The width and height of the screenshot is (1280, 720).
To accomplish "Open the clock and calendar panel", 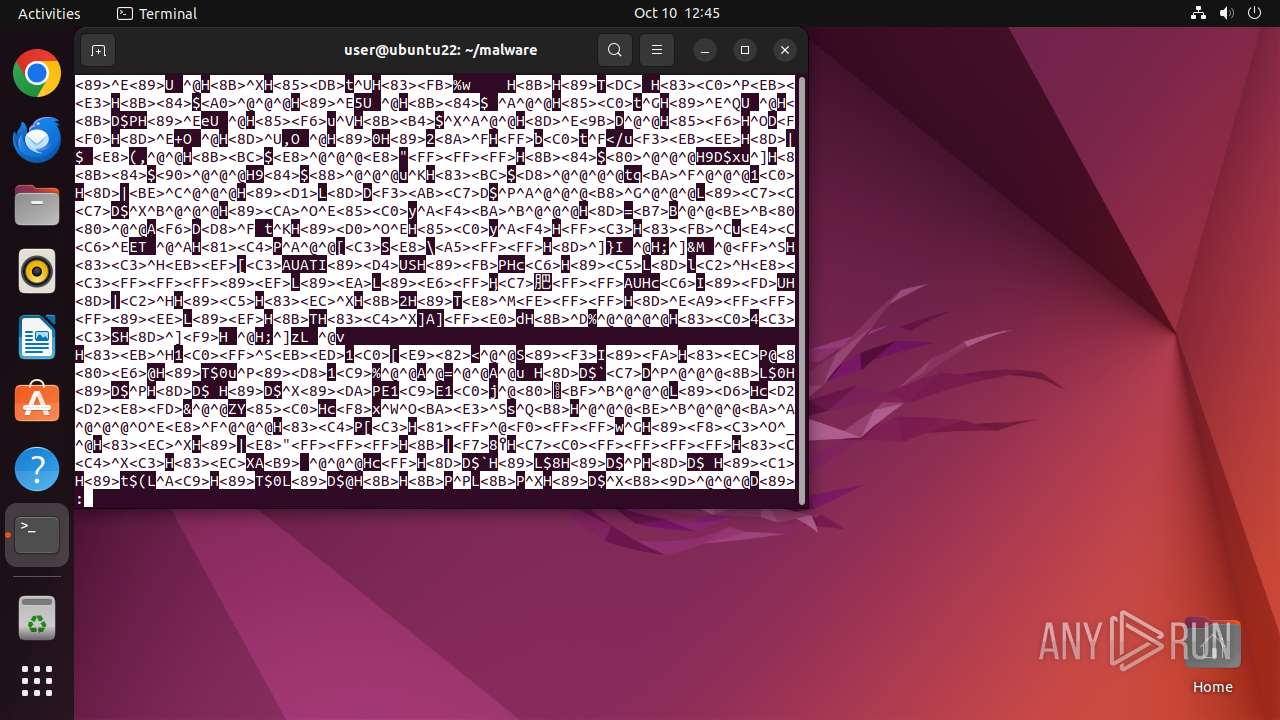I will click(x=677, y=13).
